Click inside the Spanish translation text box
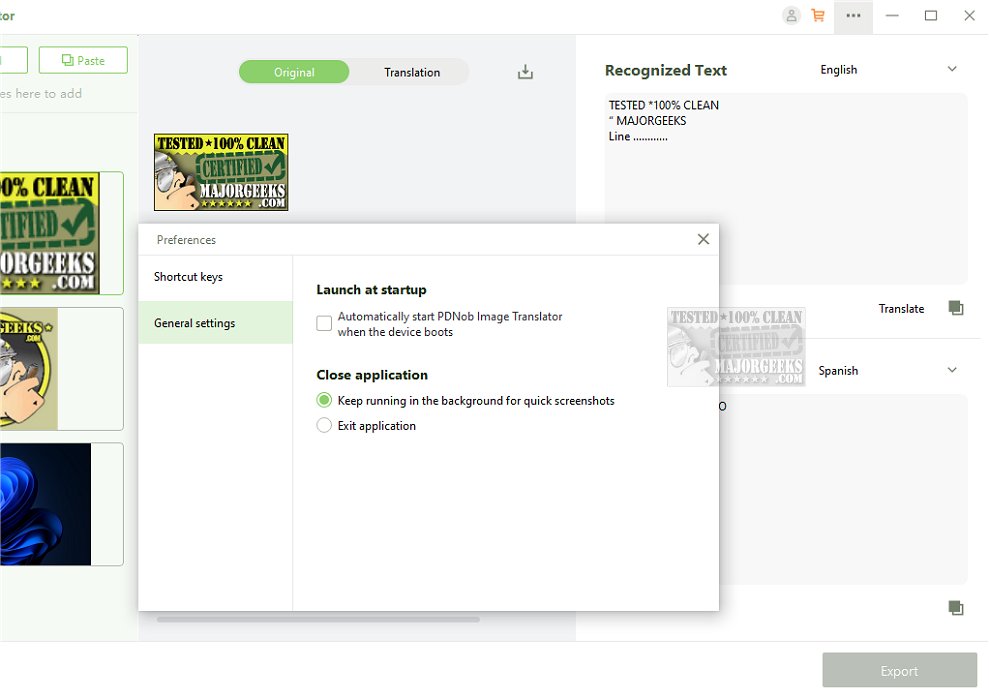Viewport: 989px width, 698px height. pos(843,489)
